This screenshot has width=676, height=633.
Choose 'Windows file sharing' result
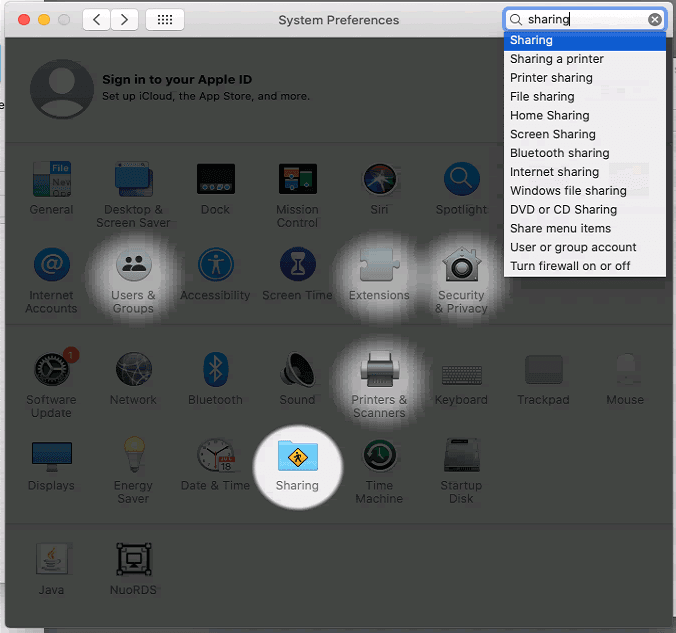tap(585, 191)
